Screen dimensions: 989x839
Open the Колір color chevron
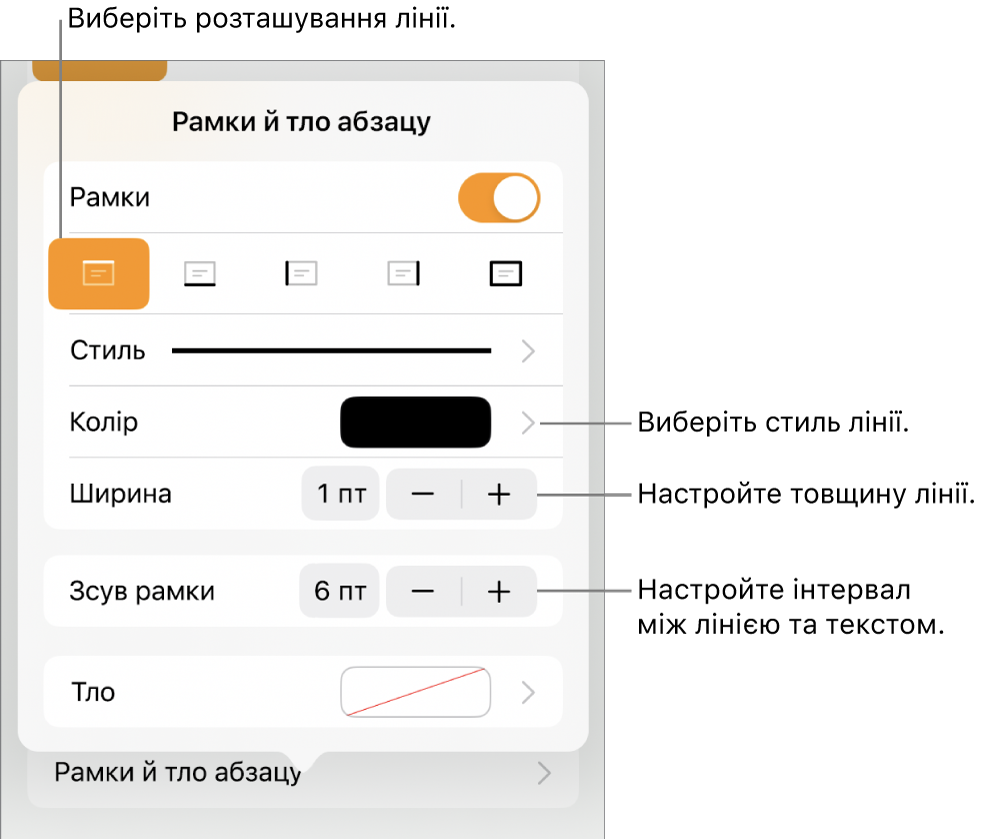point(528,423)
